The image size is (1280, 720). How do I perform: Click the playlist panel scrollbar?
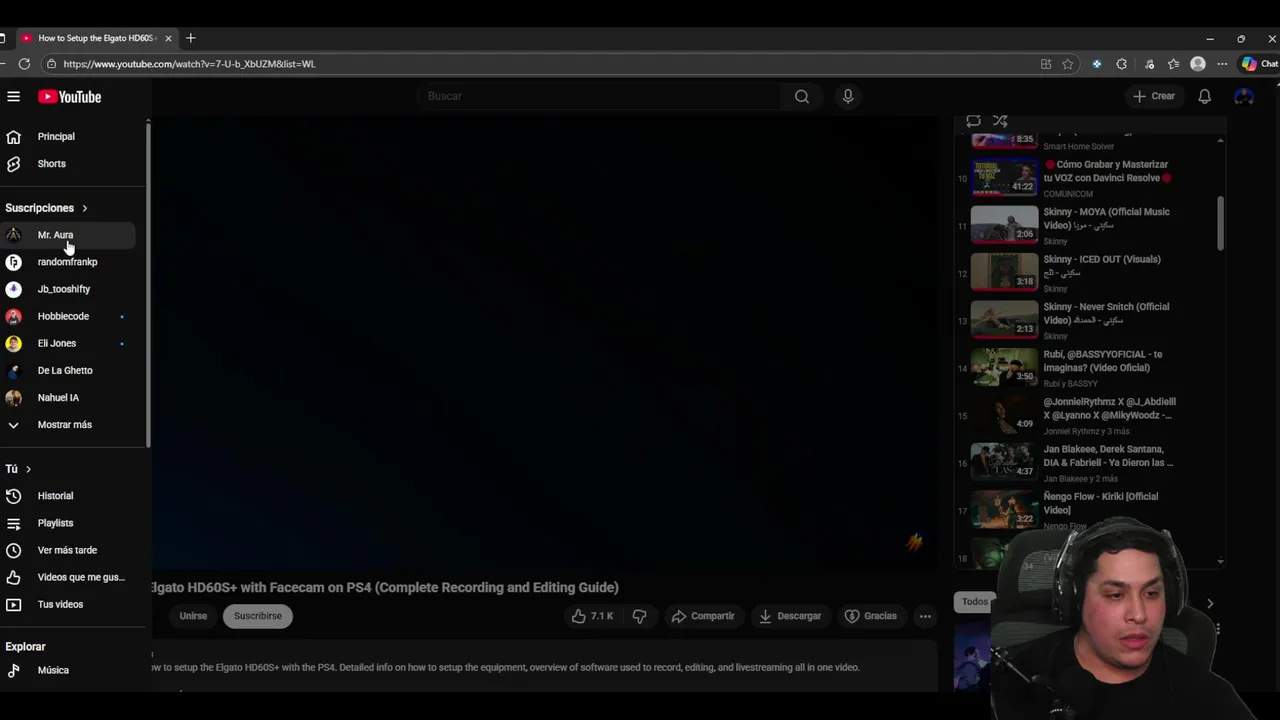[x=1220, y=223]
